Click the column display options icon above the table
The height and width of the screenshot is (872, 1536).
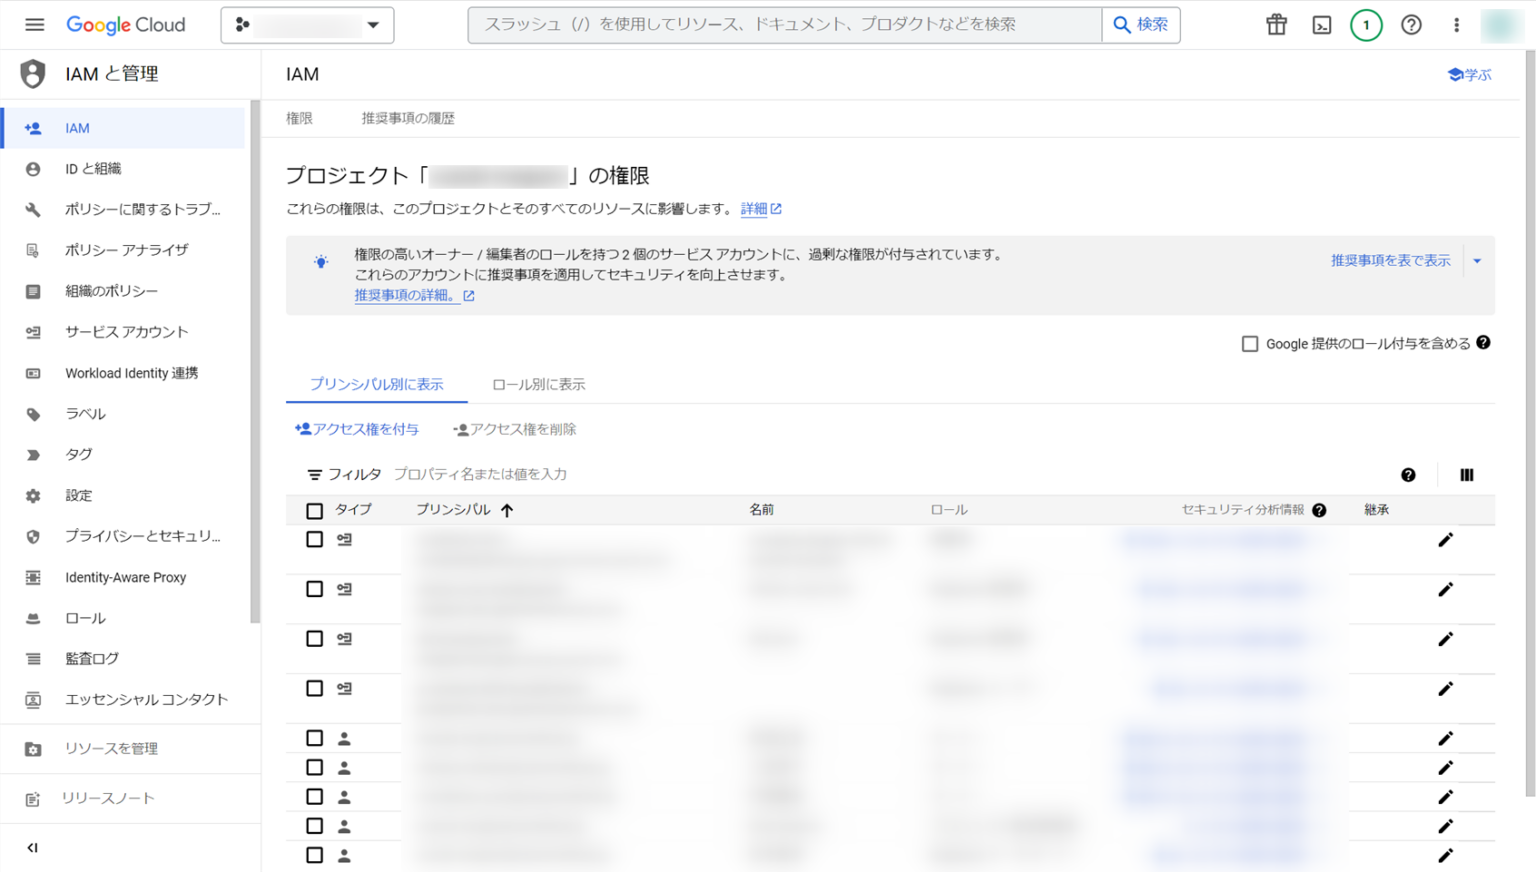coord(1466,474)
